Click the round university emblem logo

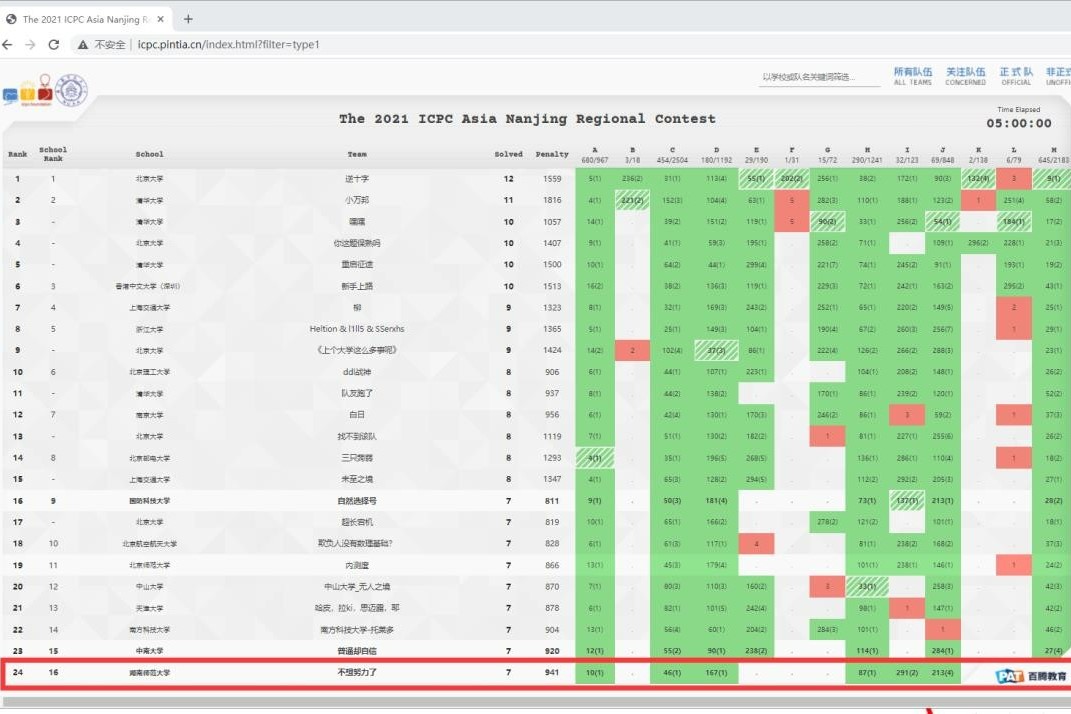(72, 91)
